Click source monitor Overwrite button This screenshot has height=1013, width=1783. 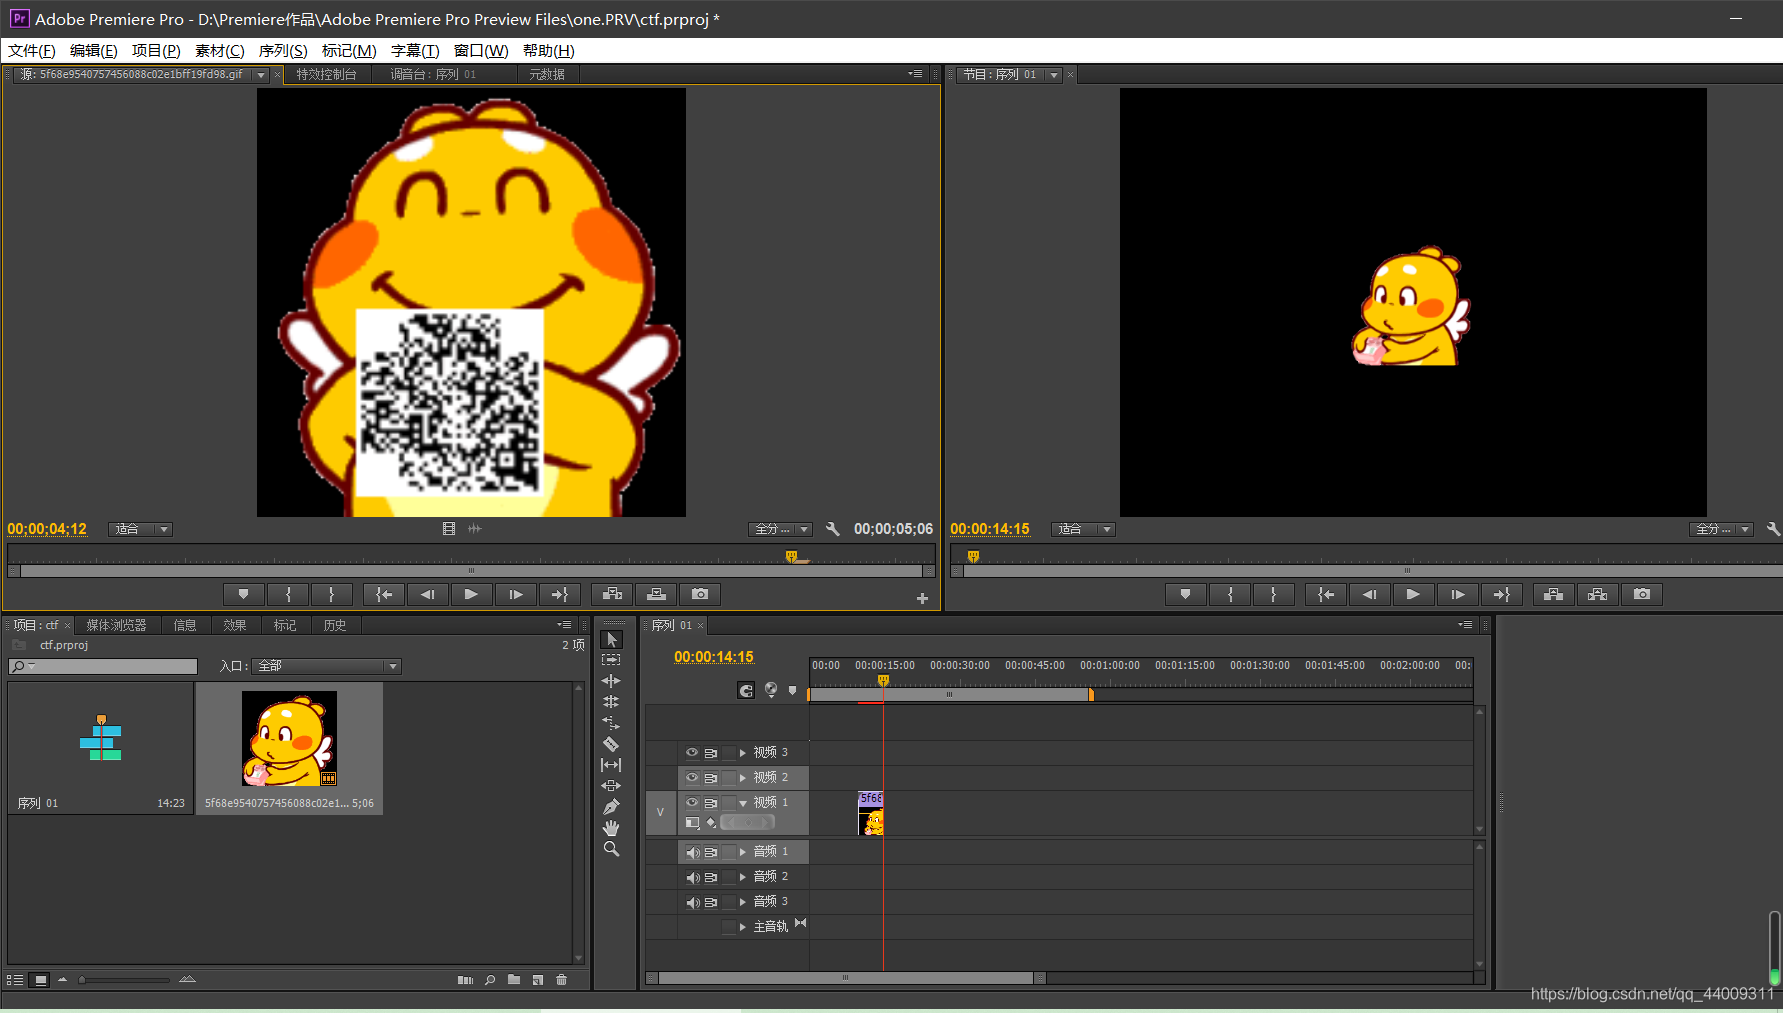pyautogui.click(x=656, y=594)
